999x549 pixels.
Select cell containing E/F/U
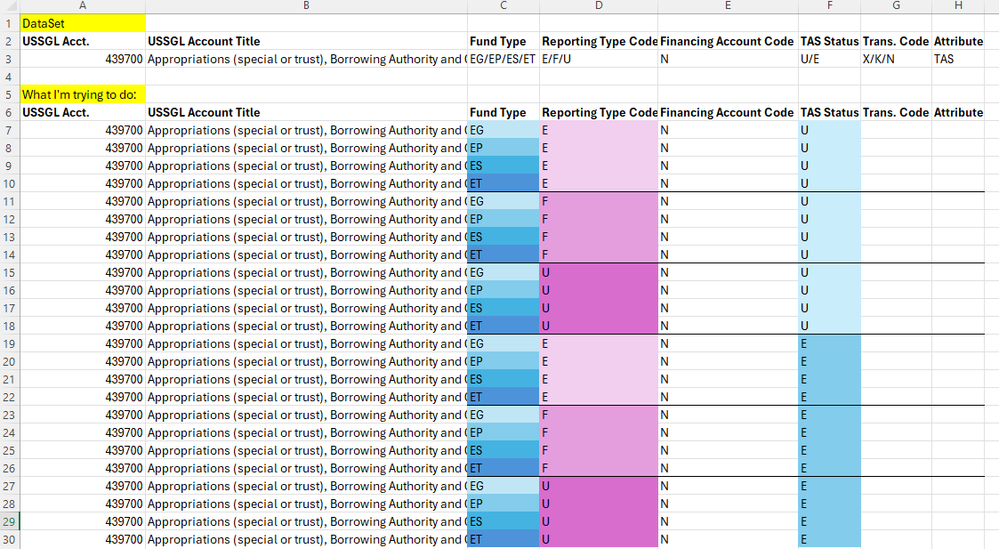[599, 59]
